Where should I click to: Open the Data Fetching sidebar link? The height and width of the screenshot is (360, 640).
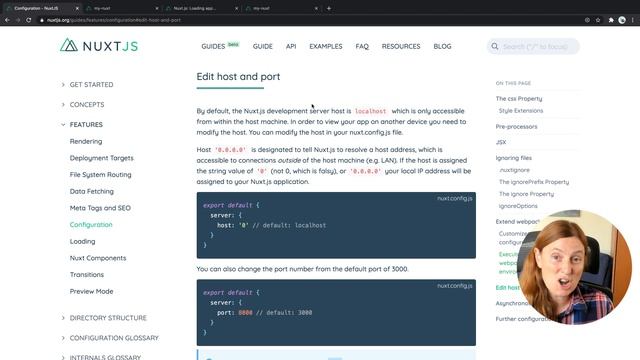pos(92,191)
